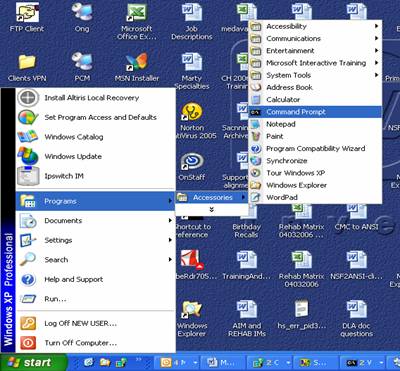
Task: Expand the Programs item in Start menu
Action: (x=95, y=201)
